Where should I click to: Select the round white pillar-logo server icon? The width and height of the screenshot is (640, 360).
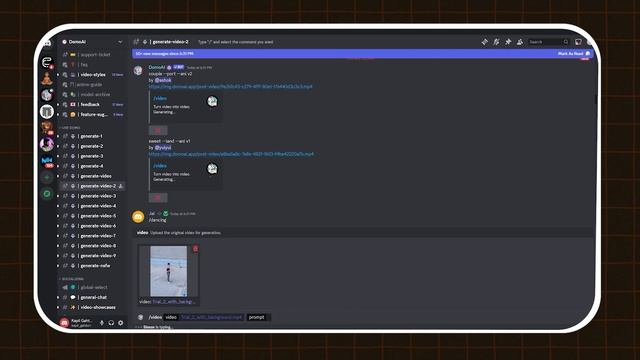pyautogui.click(x=47, y=111)
